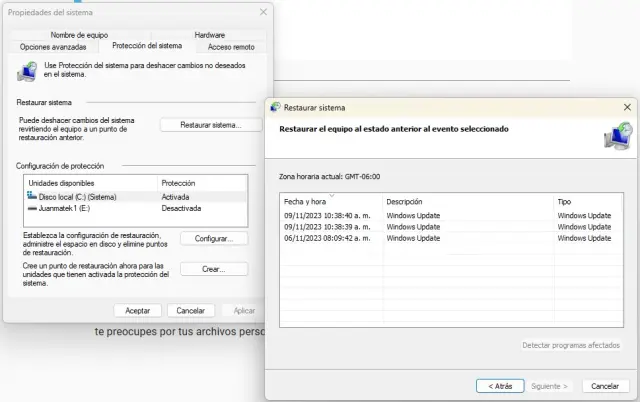Click the Restaurar sistema... button
Screen dimensions: 640x402
211,125
